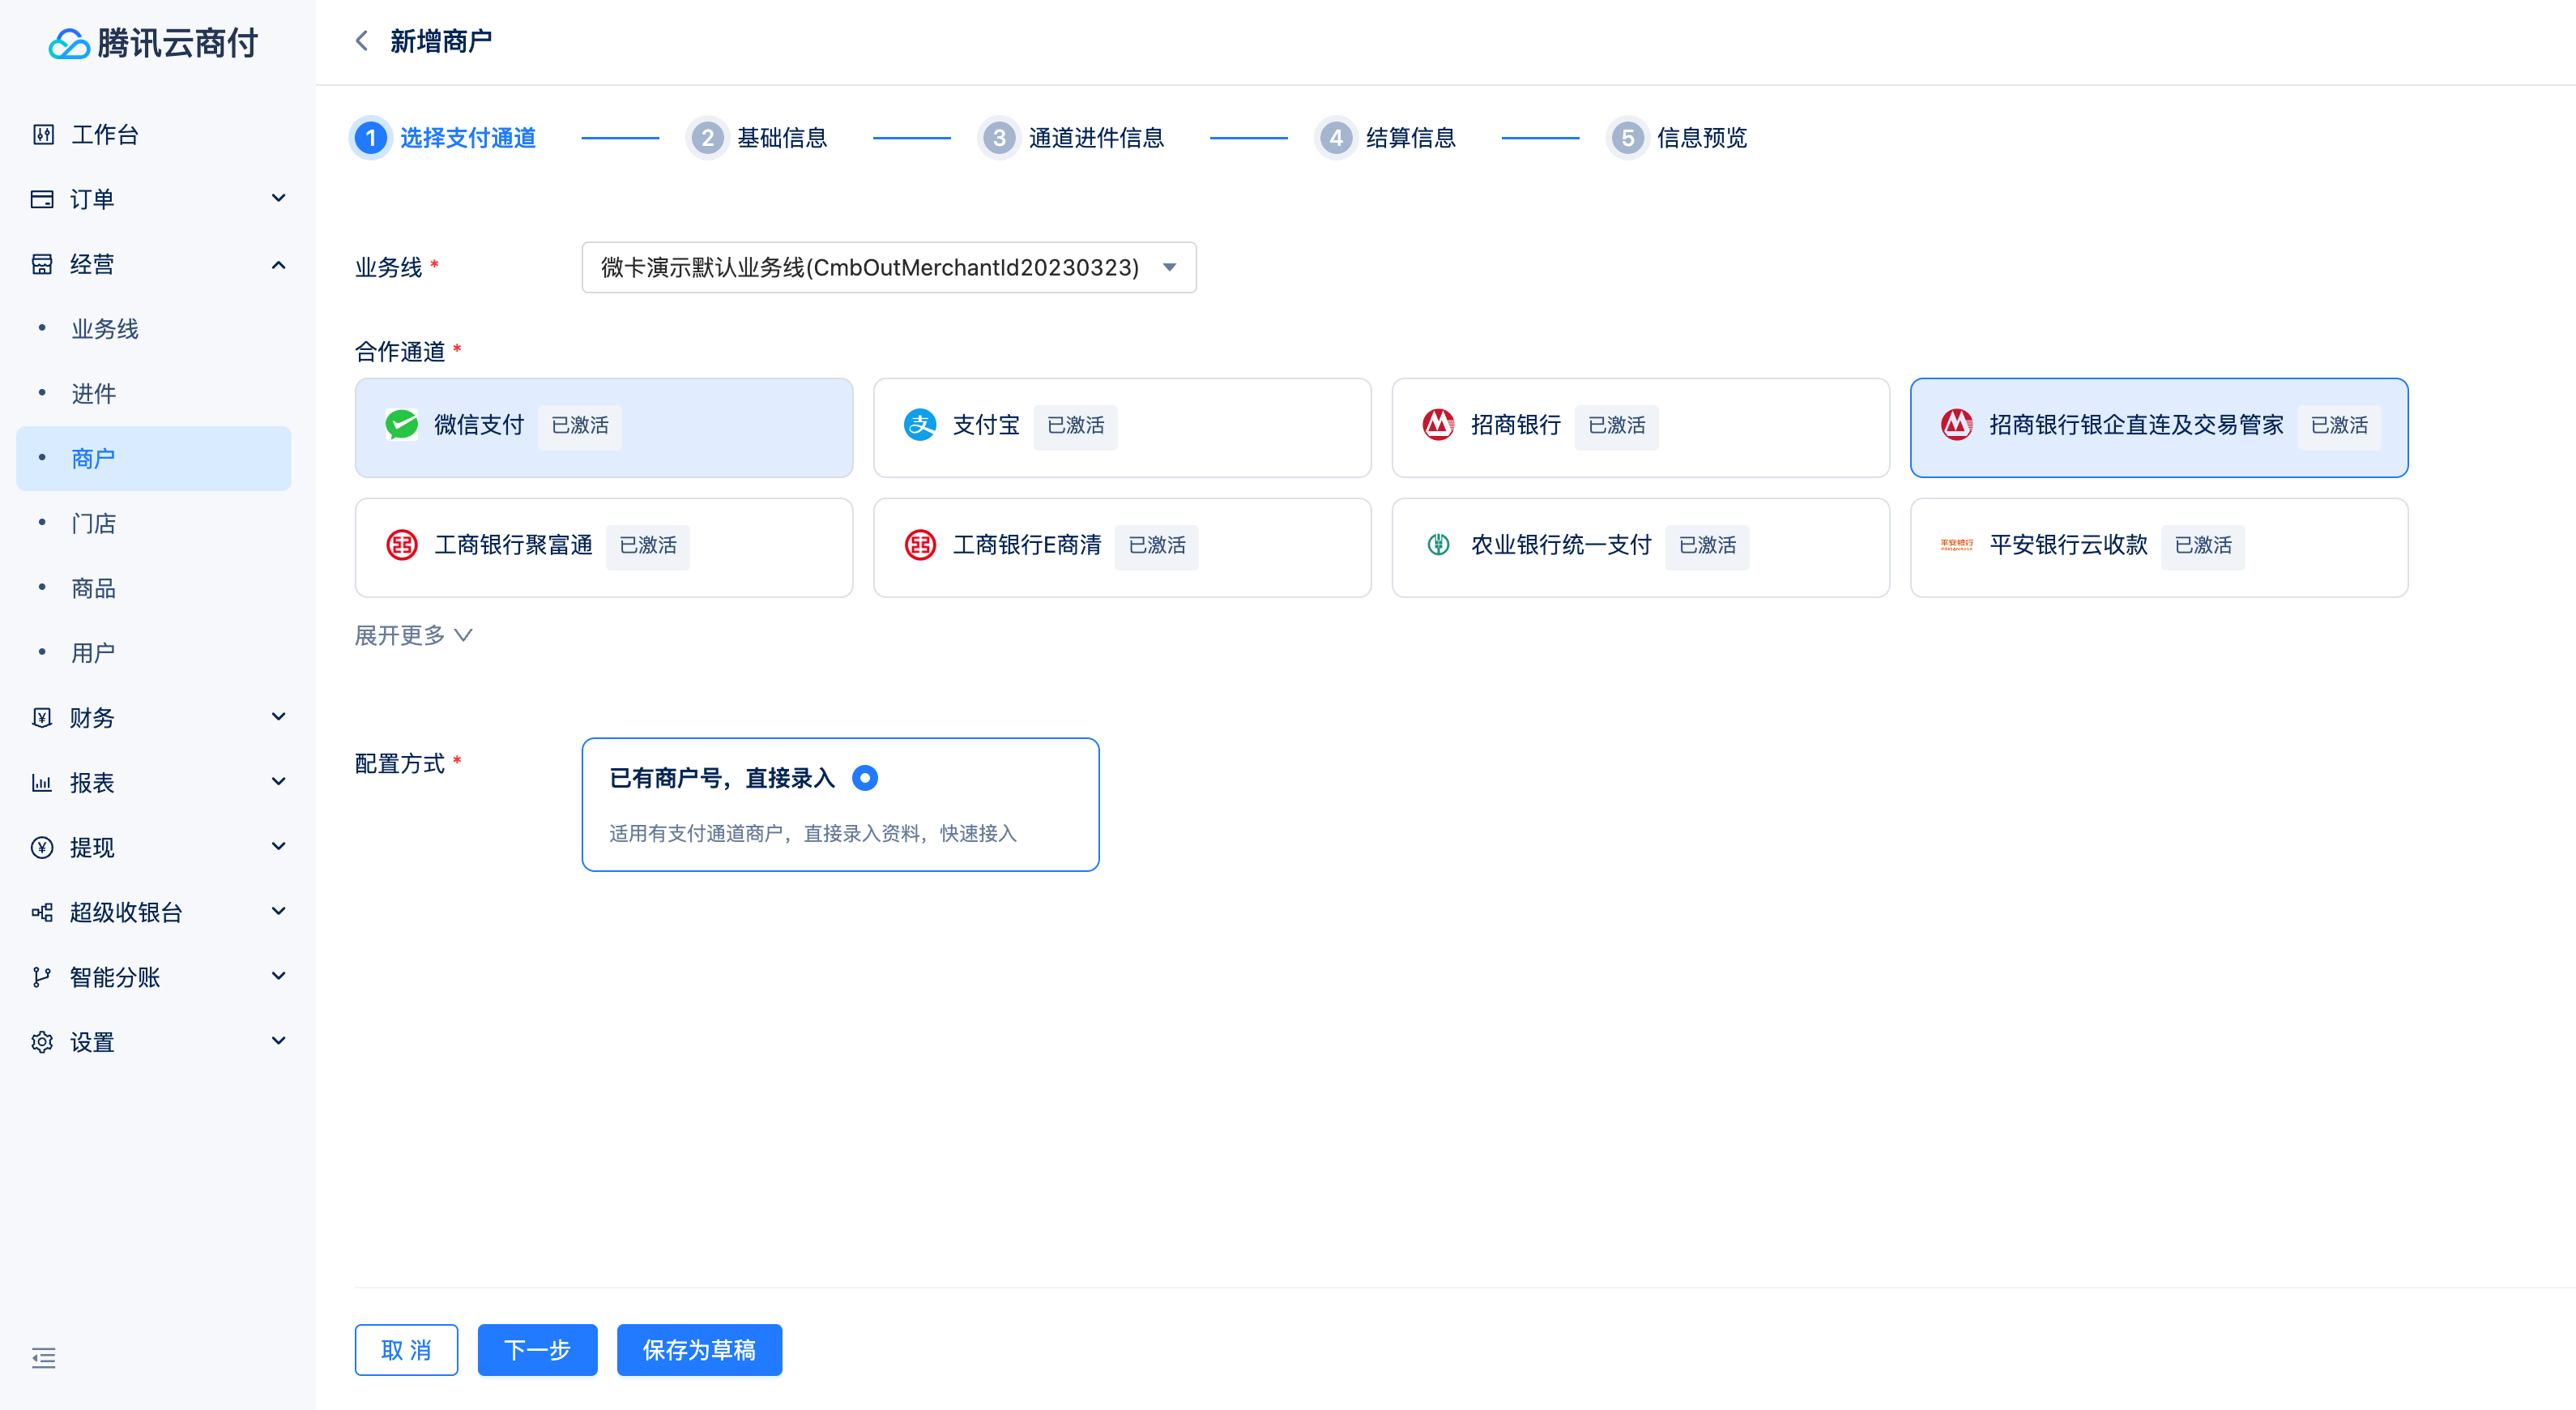Viewport: 2576px width, 1410px height.
Task: Click the 已激活 tag on 支付宝 card
Action: tap(1075, 426)
